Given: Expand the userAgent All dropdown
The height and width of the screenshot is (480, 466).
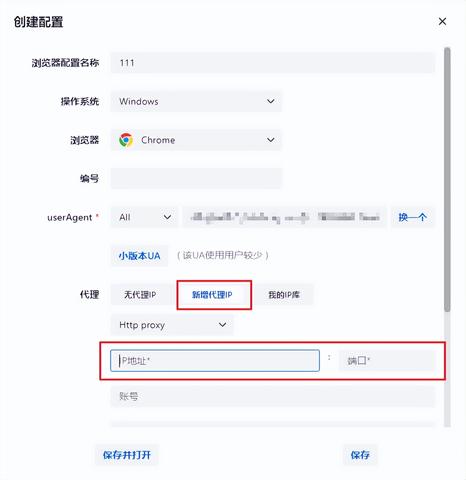Looking at the screenshot, I should 144,217.
